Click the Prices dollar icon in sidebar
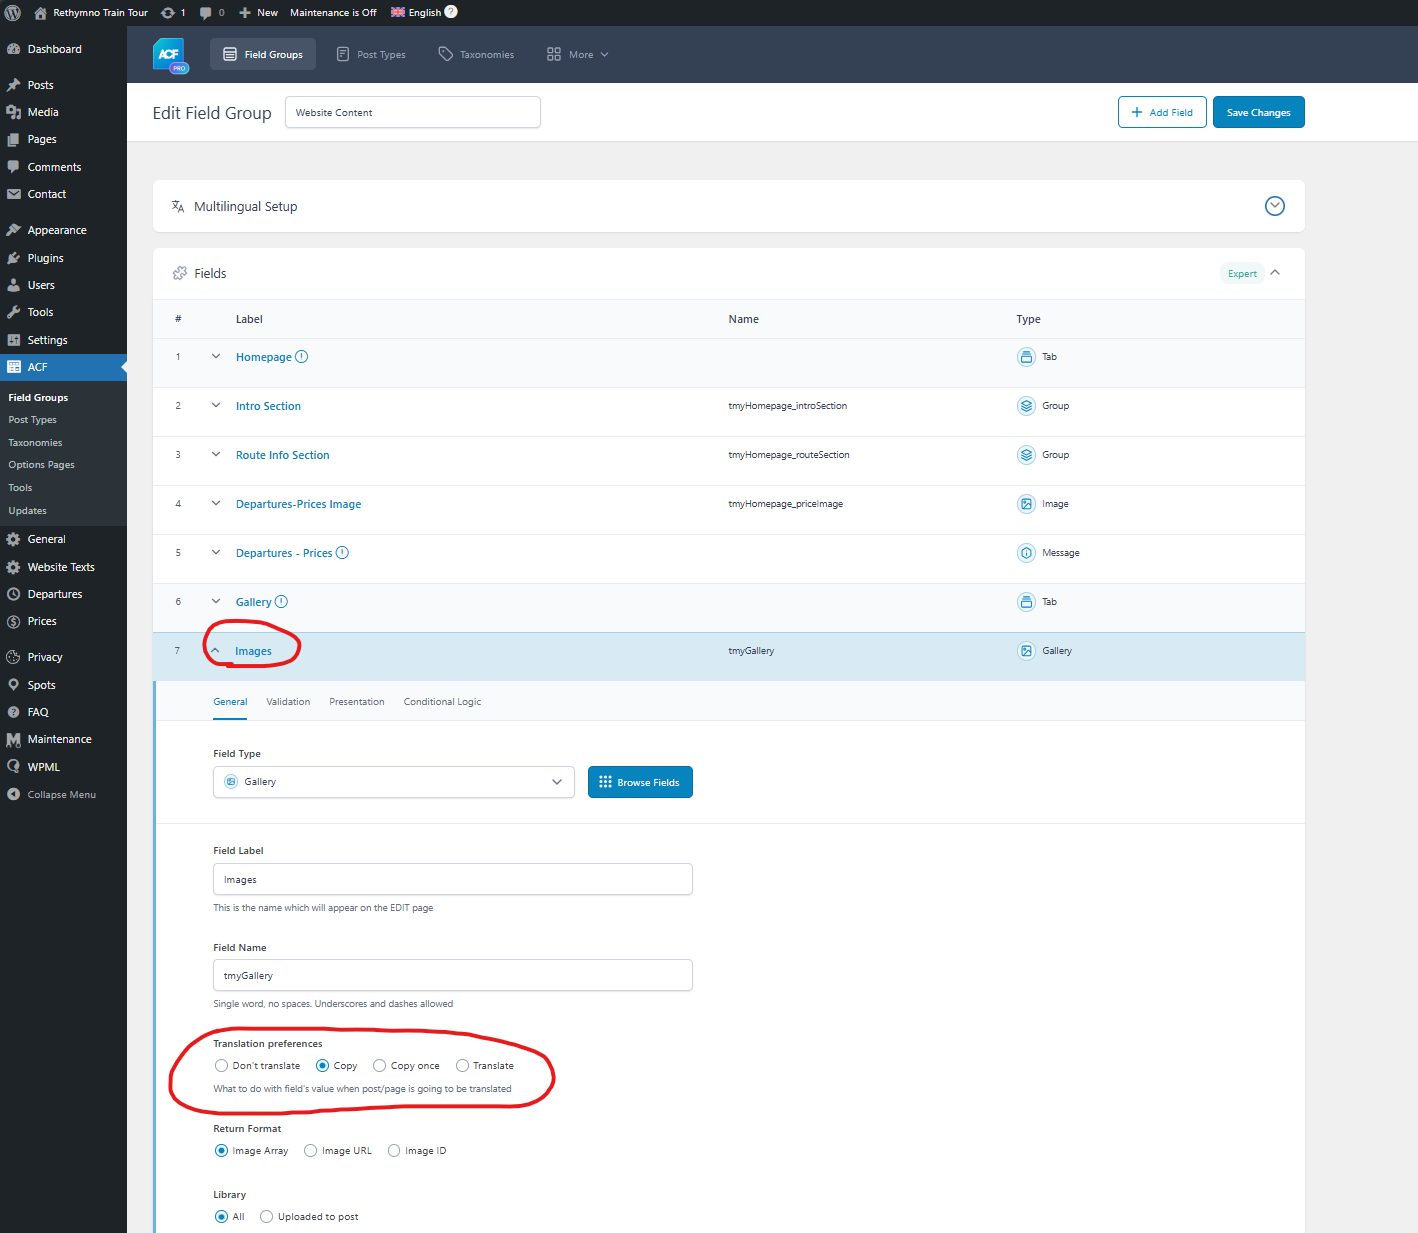This screenshot has width=1418, height=1233. (14, 621)
